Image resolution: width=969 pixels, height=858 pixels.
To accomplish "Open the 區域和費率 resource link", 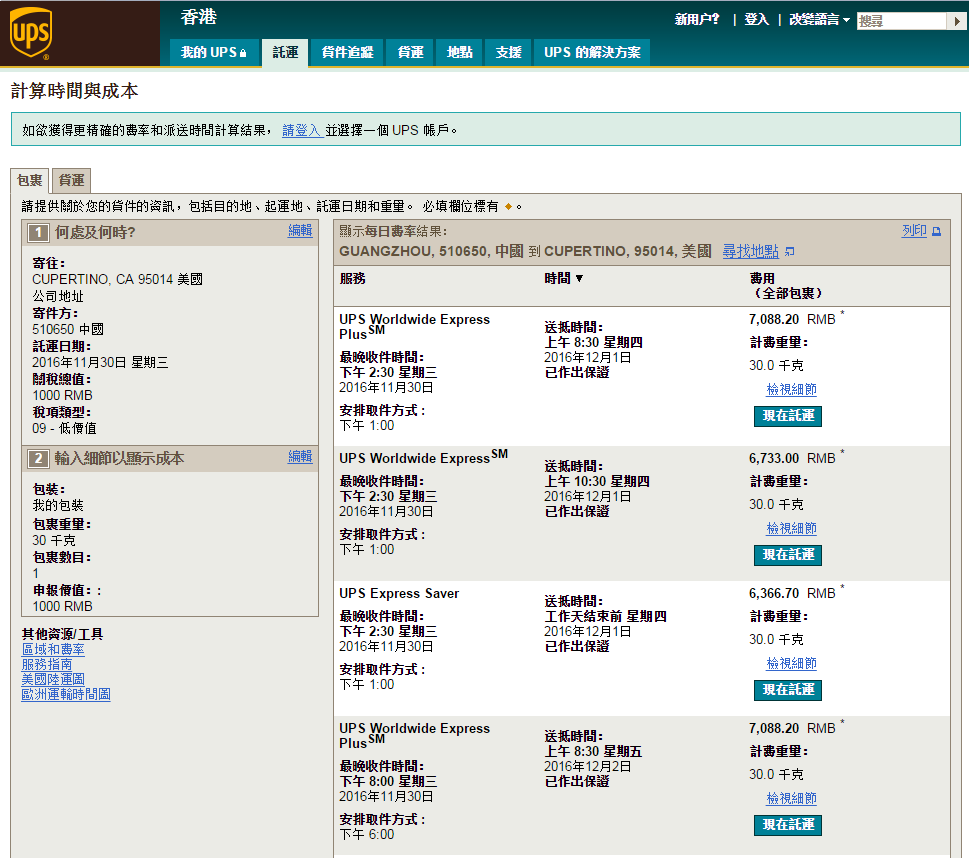I will pos(53,649).
